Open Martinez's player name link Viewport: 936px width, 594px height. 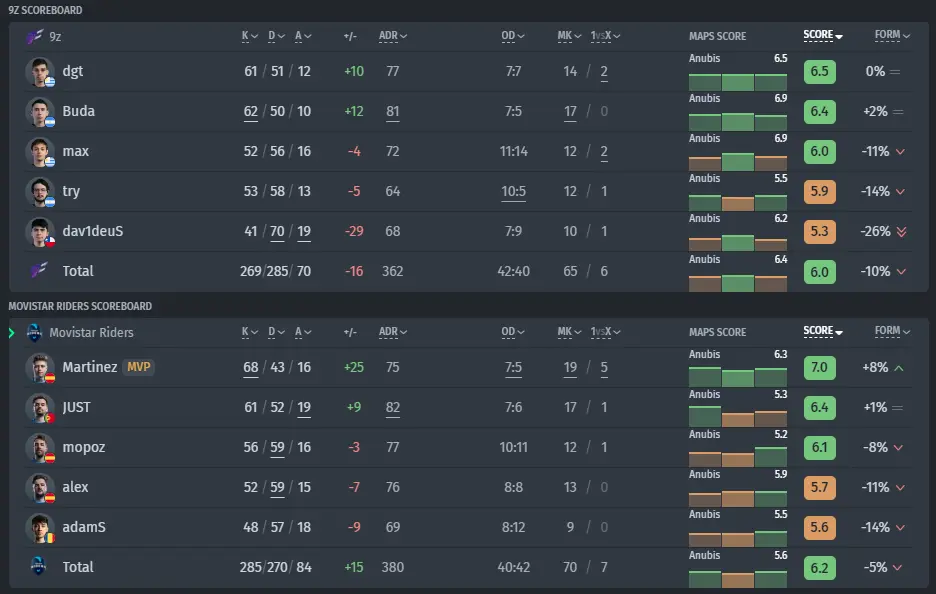(90, 368)
